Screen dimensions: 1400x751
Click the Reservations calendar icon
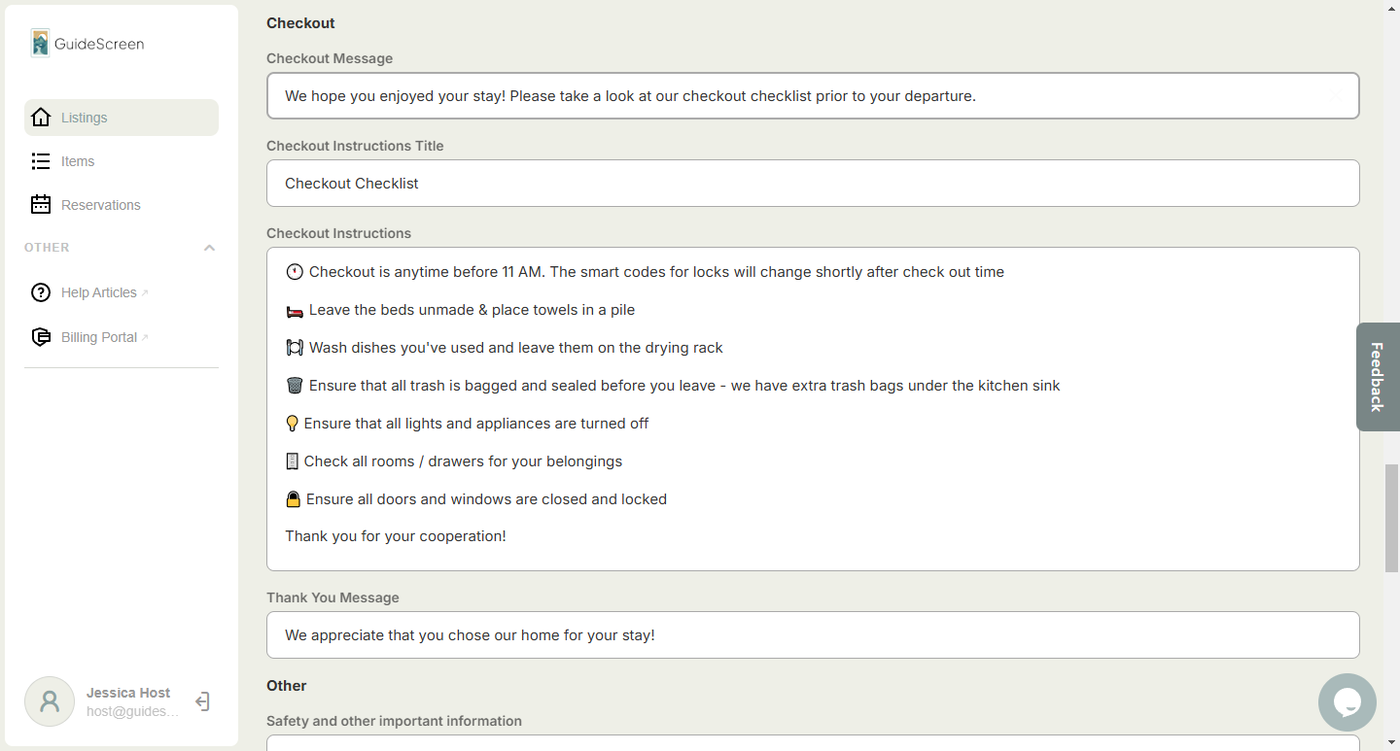click(41, 205)
